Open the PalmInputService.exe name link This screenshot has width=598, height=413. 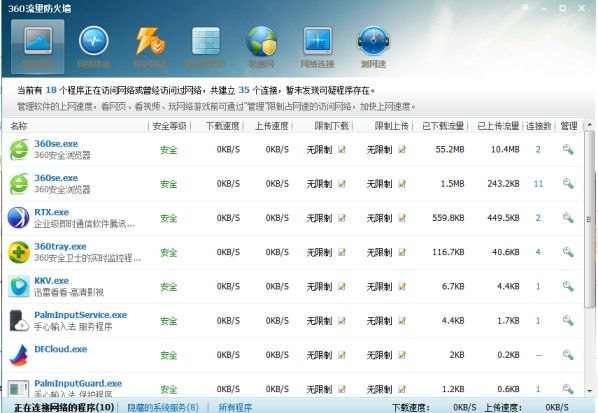(80, 315)
